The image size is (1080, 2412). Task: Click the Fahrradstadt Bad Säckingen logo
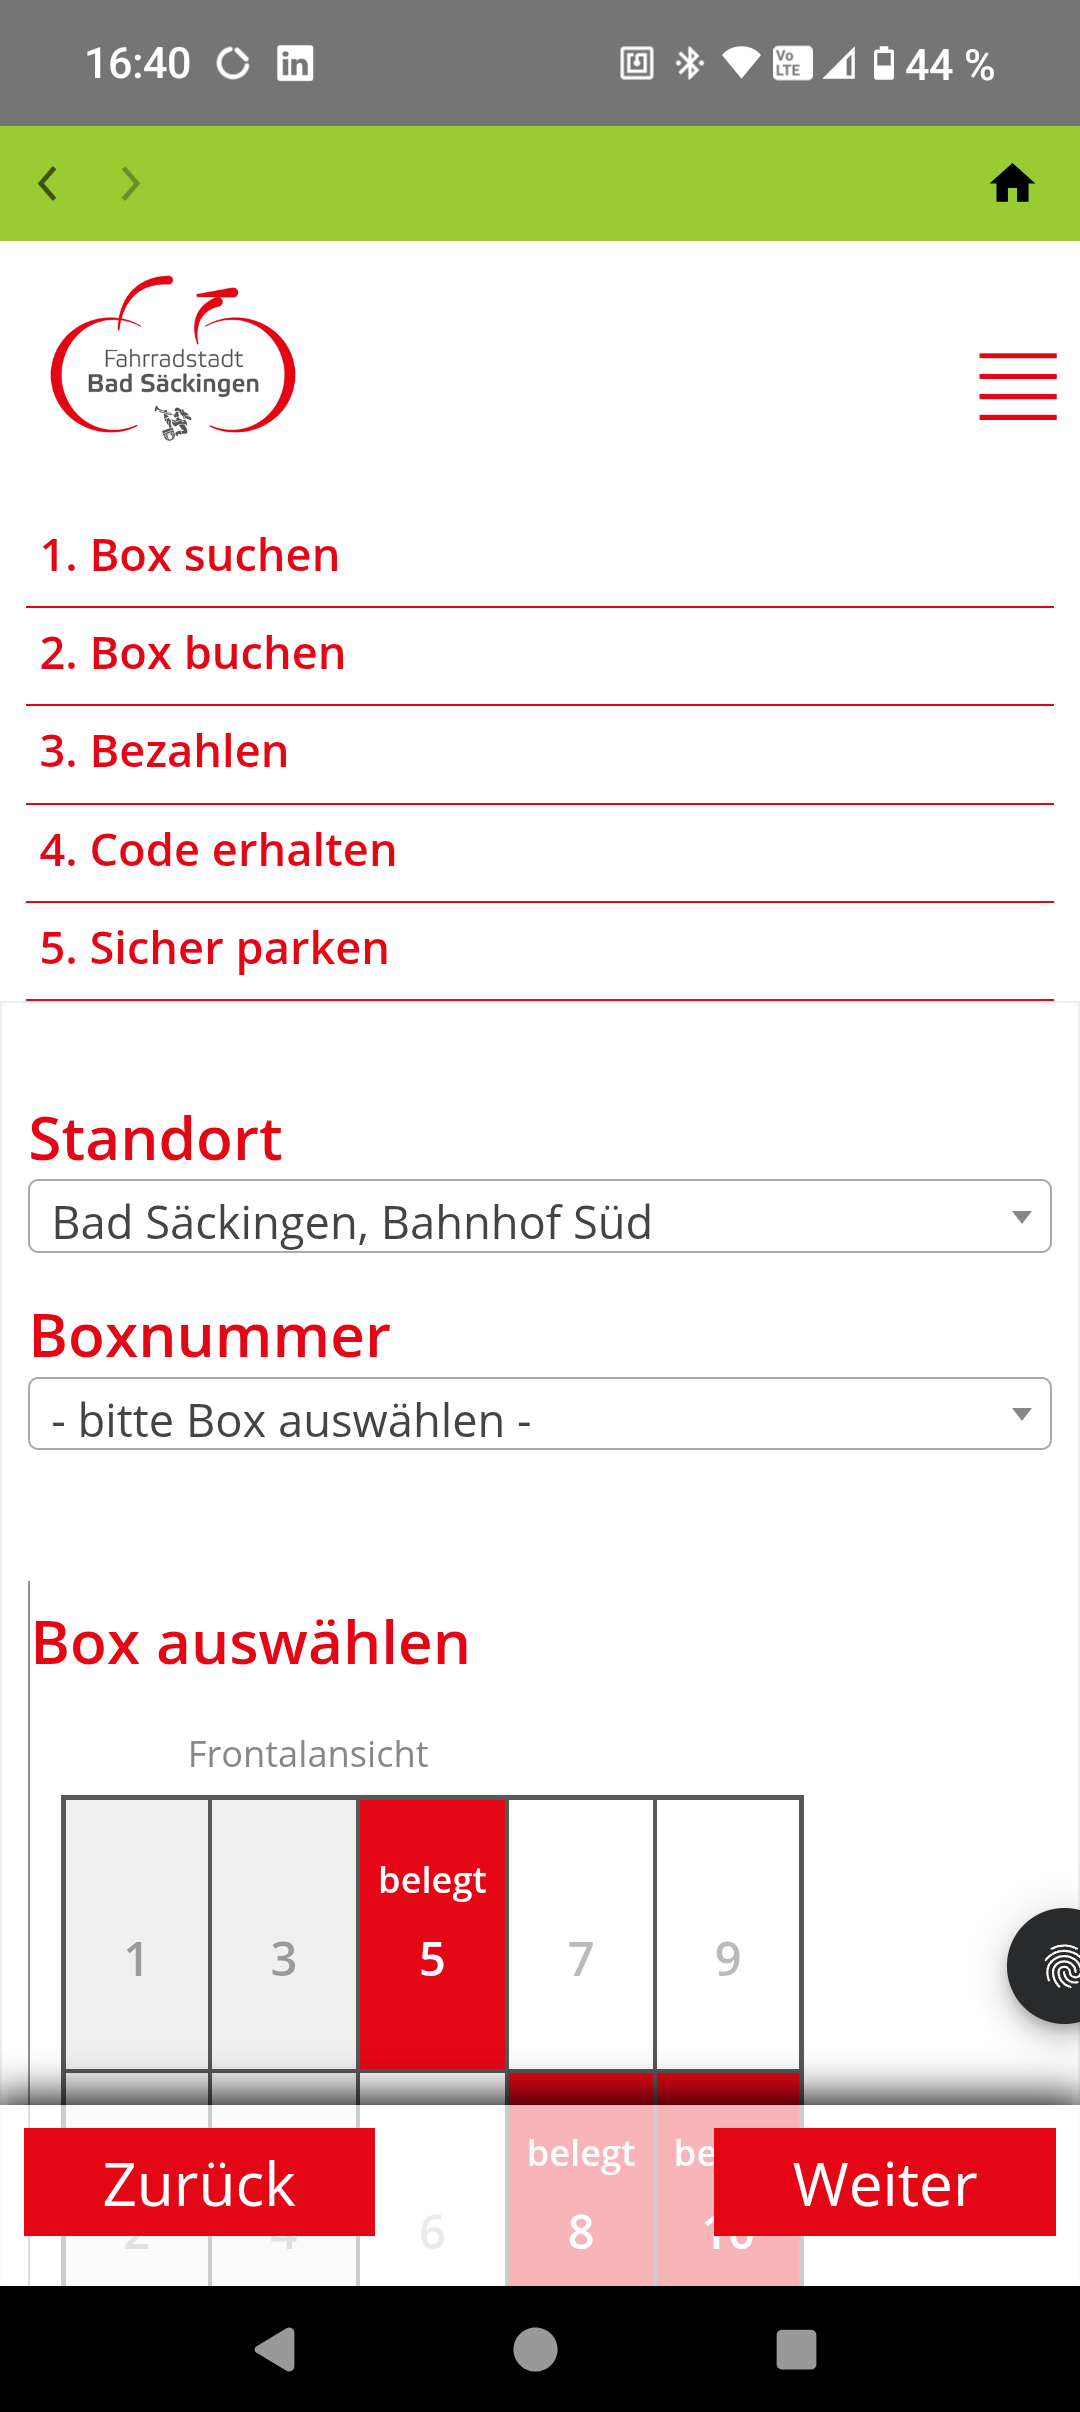[173, 359]
